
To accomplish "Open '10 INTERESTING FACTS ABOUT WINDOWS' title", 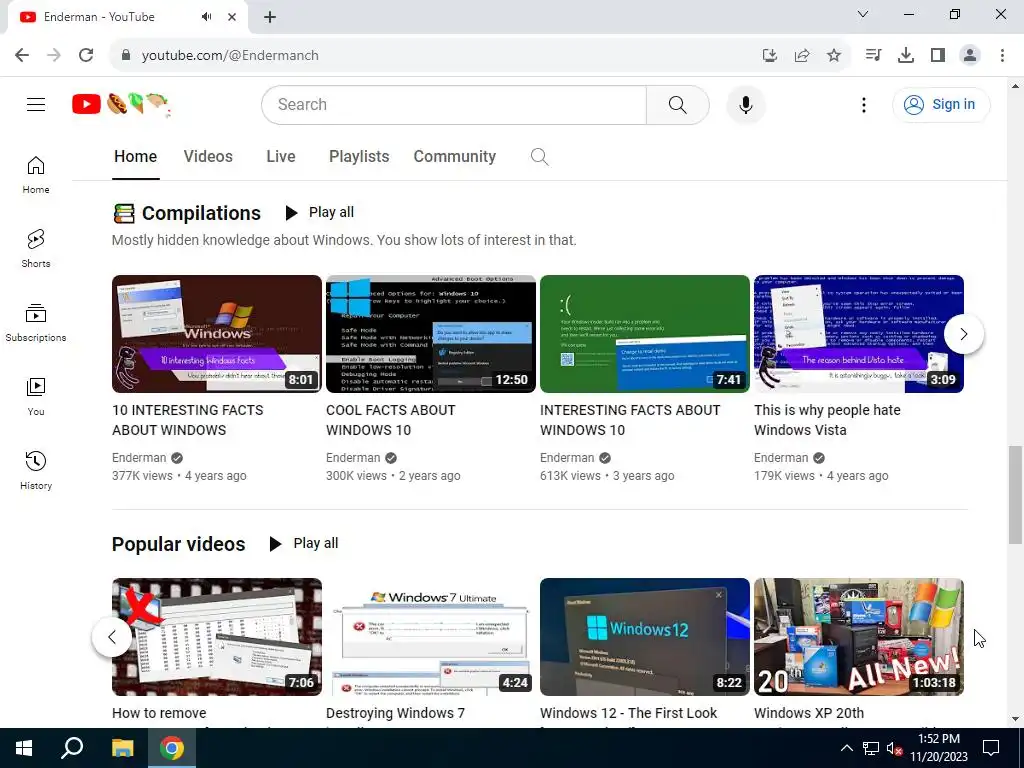I will (187, 420).
